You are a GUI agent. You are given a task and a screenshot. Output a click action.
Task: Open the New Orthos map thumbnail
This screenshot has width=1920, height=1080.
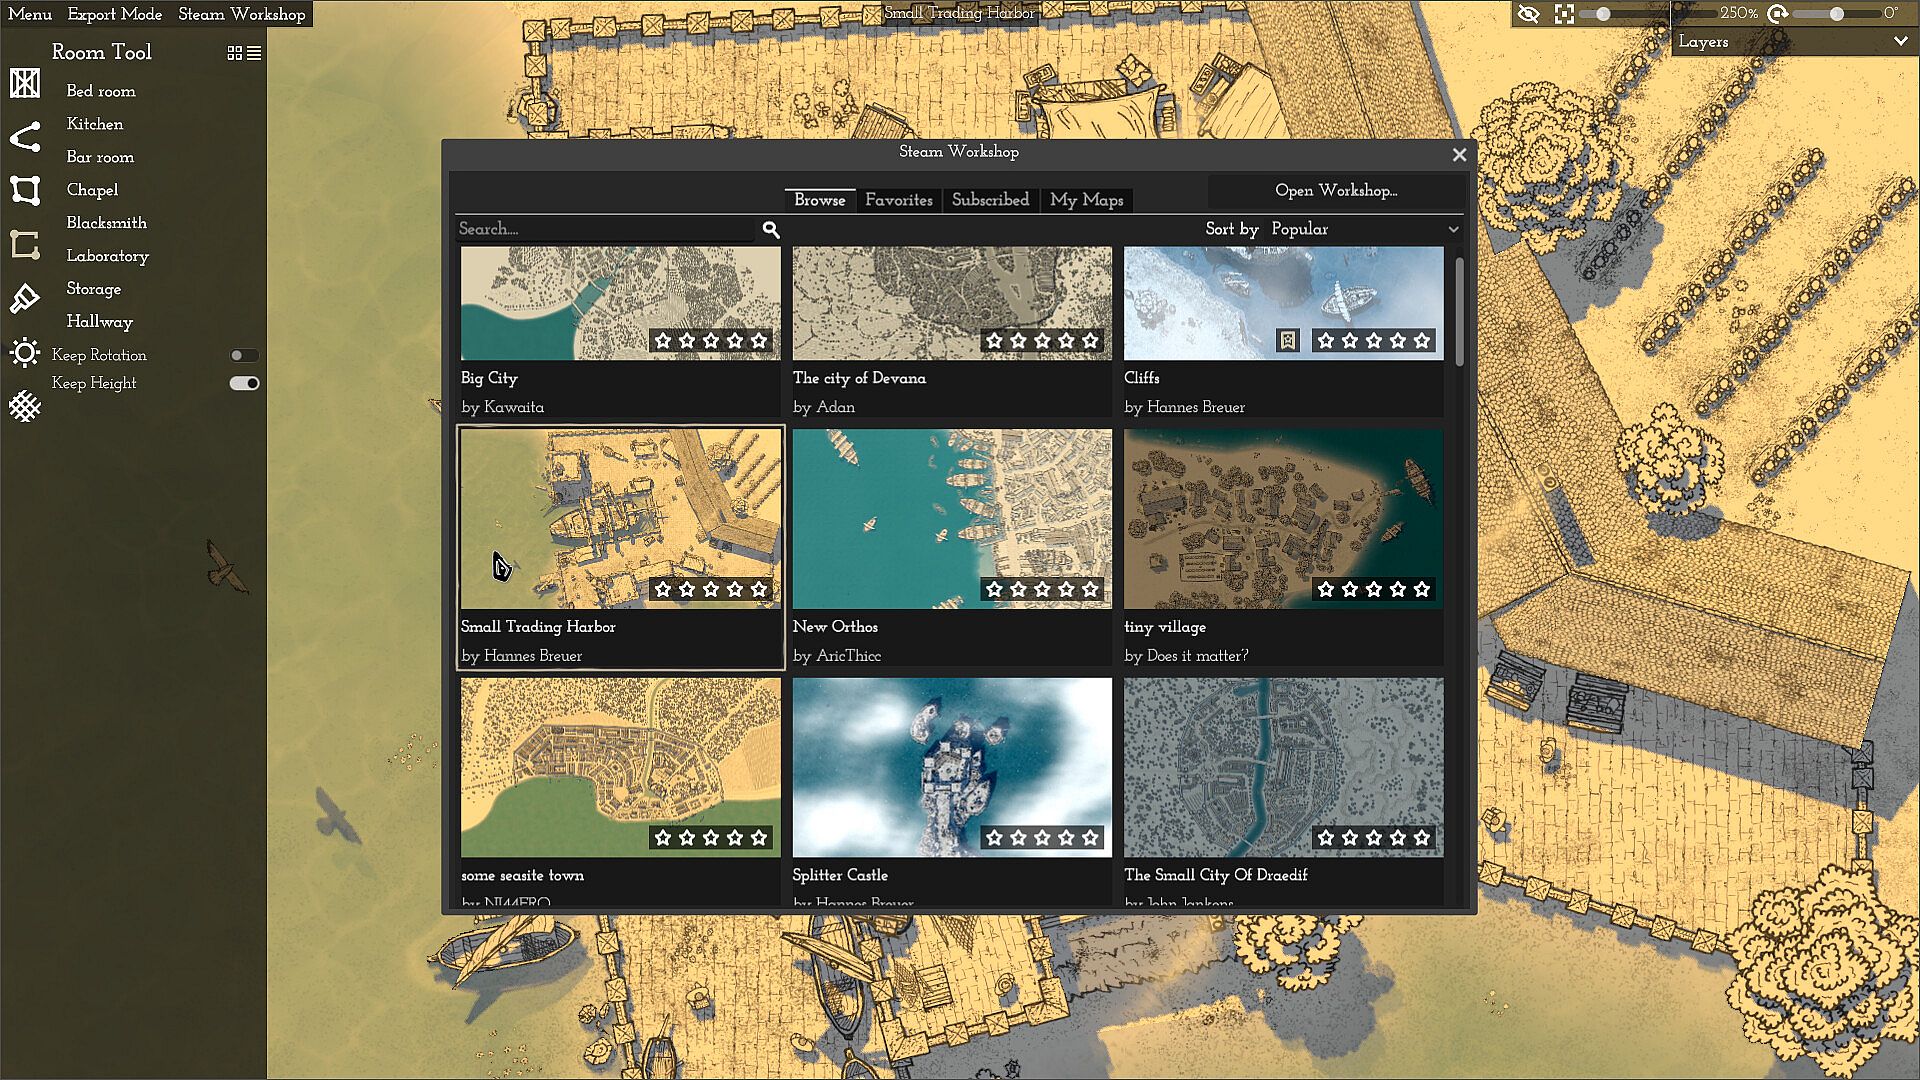951,518
